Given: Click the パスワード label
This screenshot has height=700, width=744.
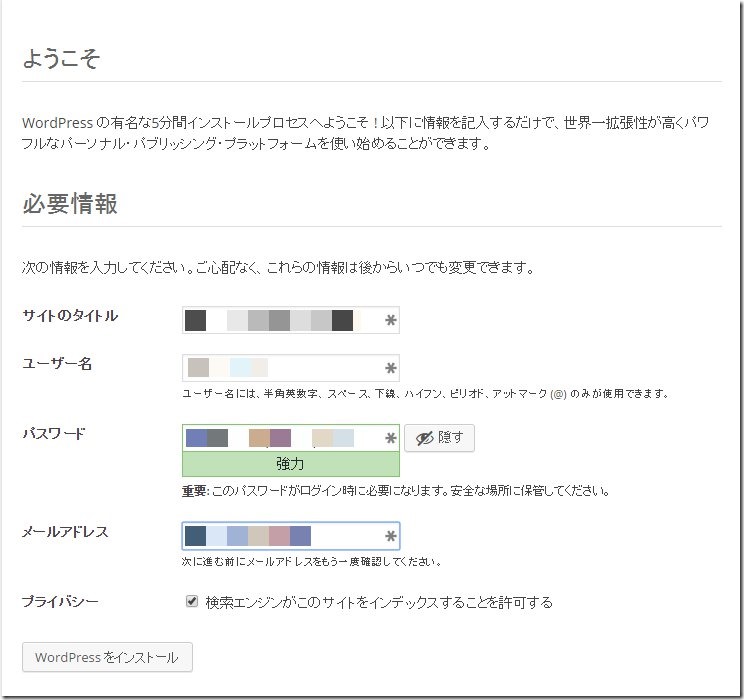Looking at the screenshot, I should pos(54,433).
